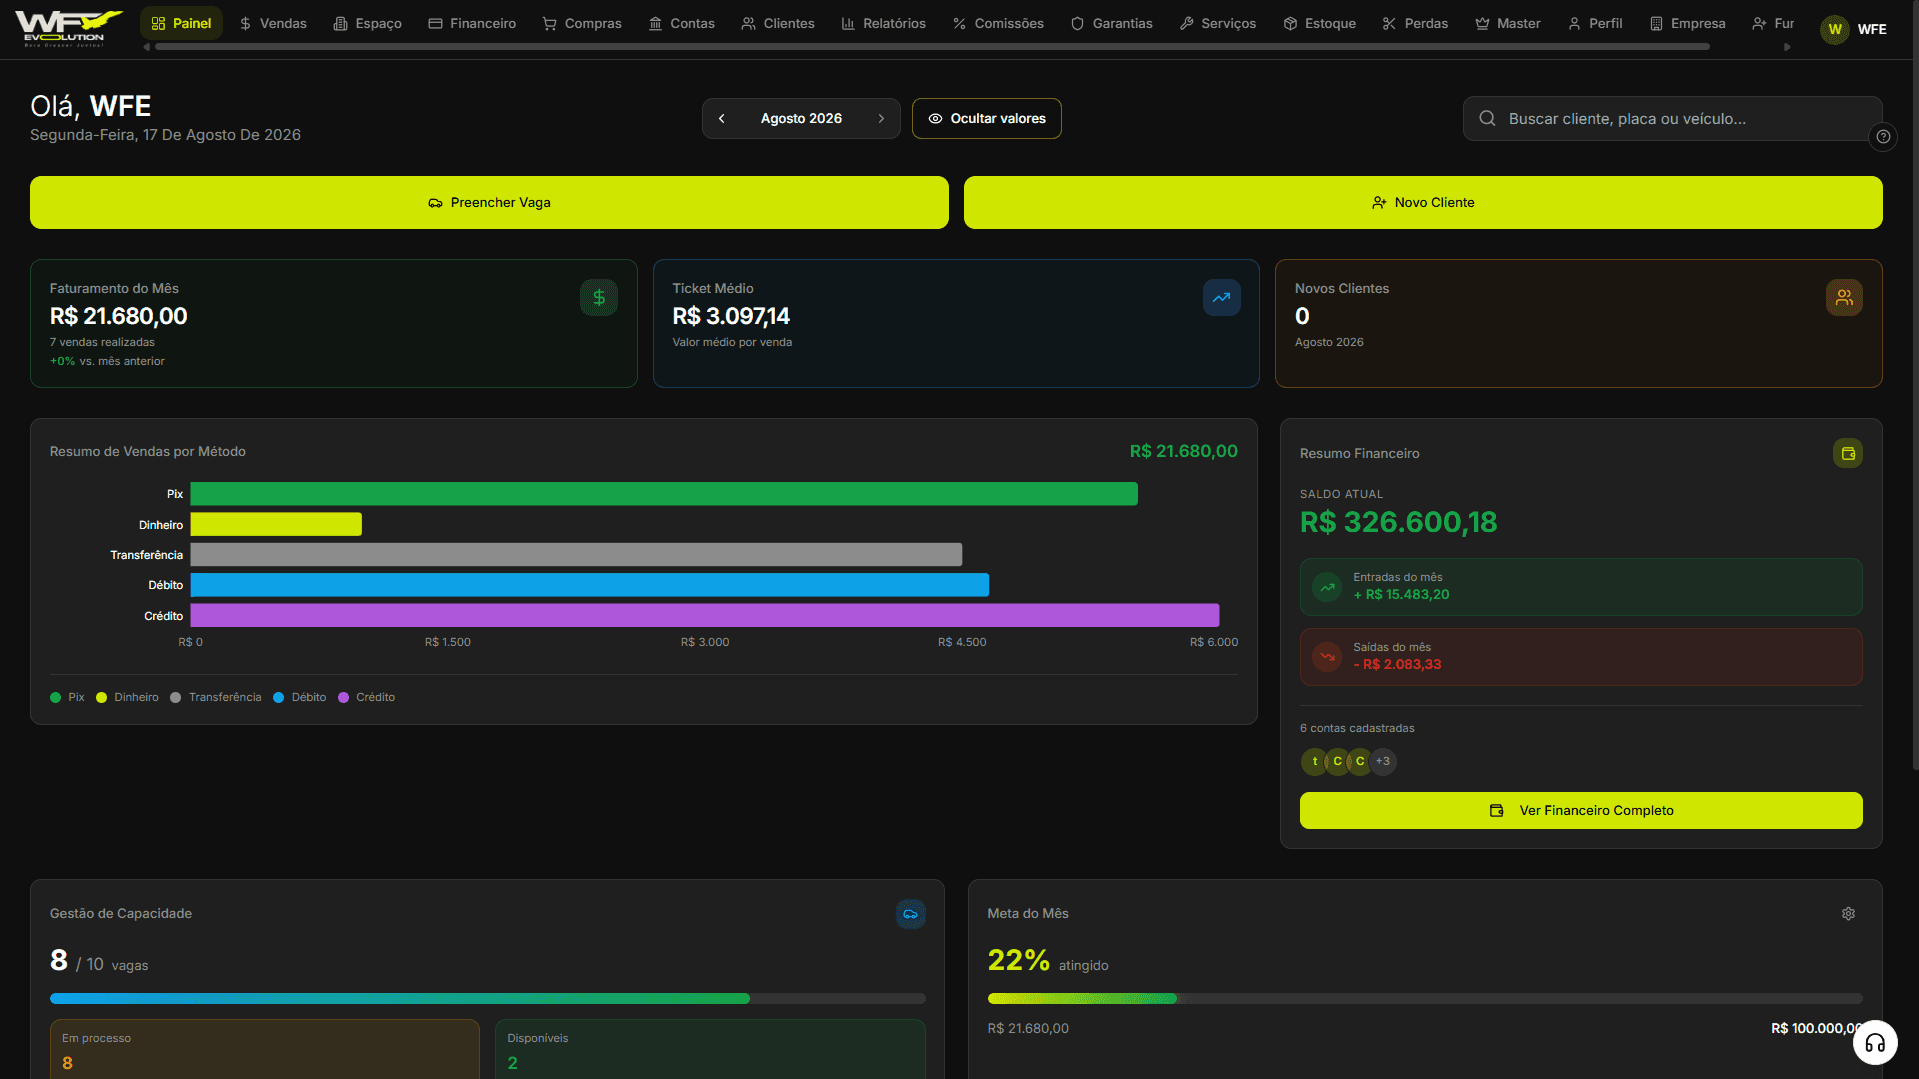1919x1079 pixels.
Task: Open the Financeiro tab
Action: tap(472, 23)
